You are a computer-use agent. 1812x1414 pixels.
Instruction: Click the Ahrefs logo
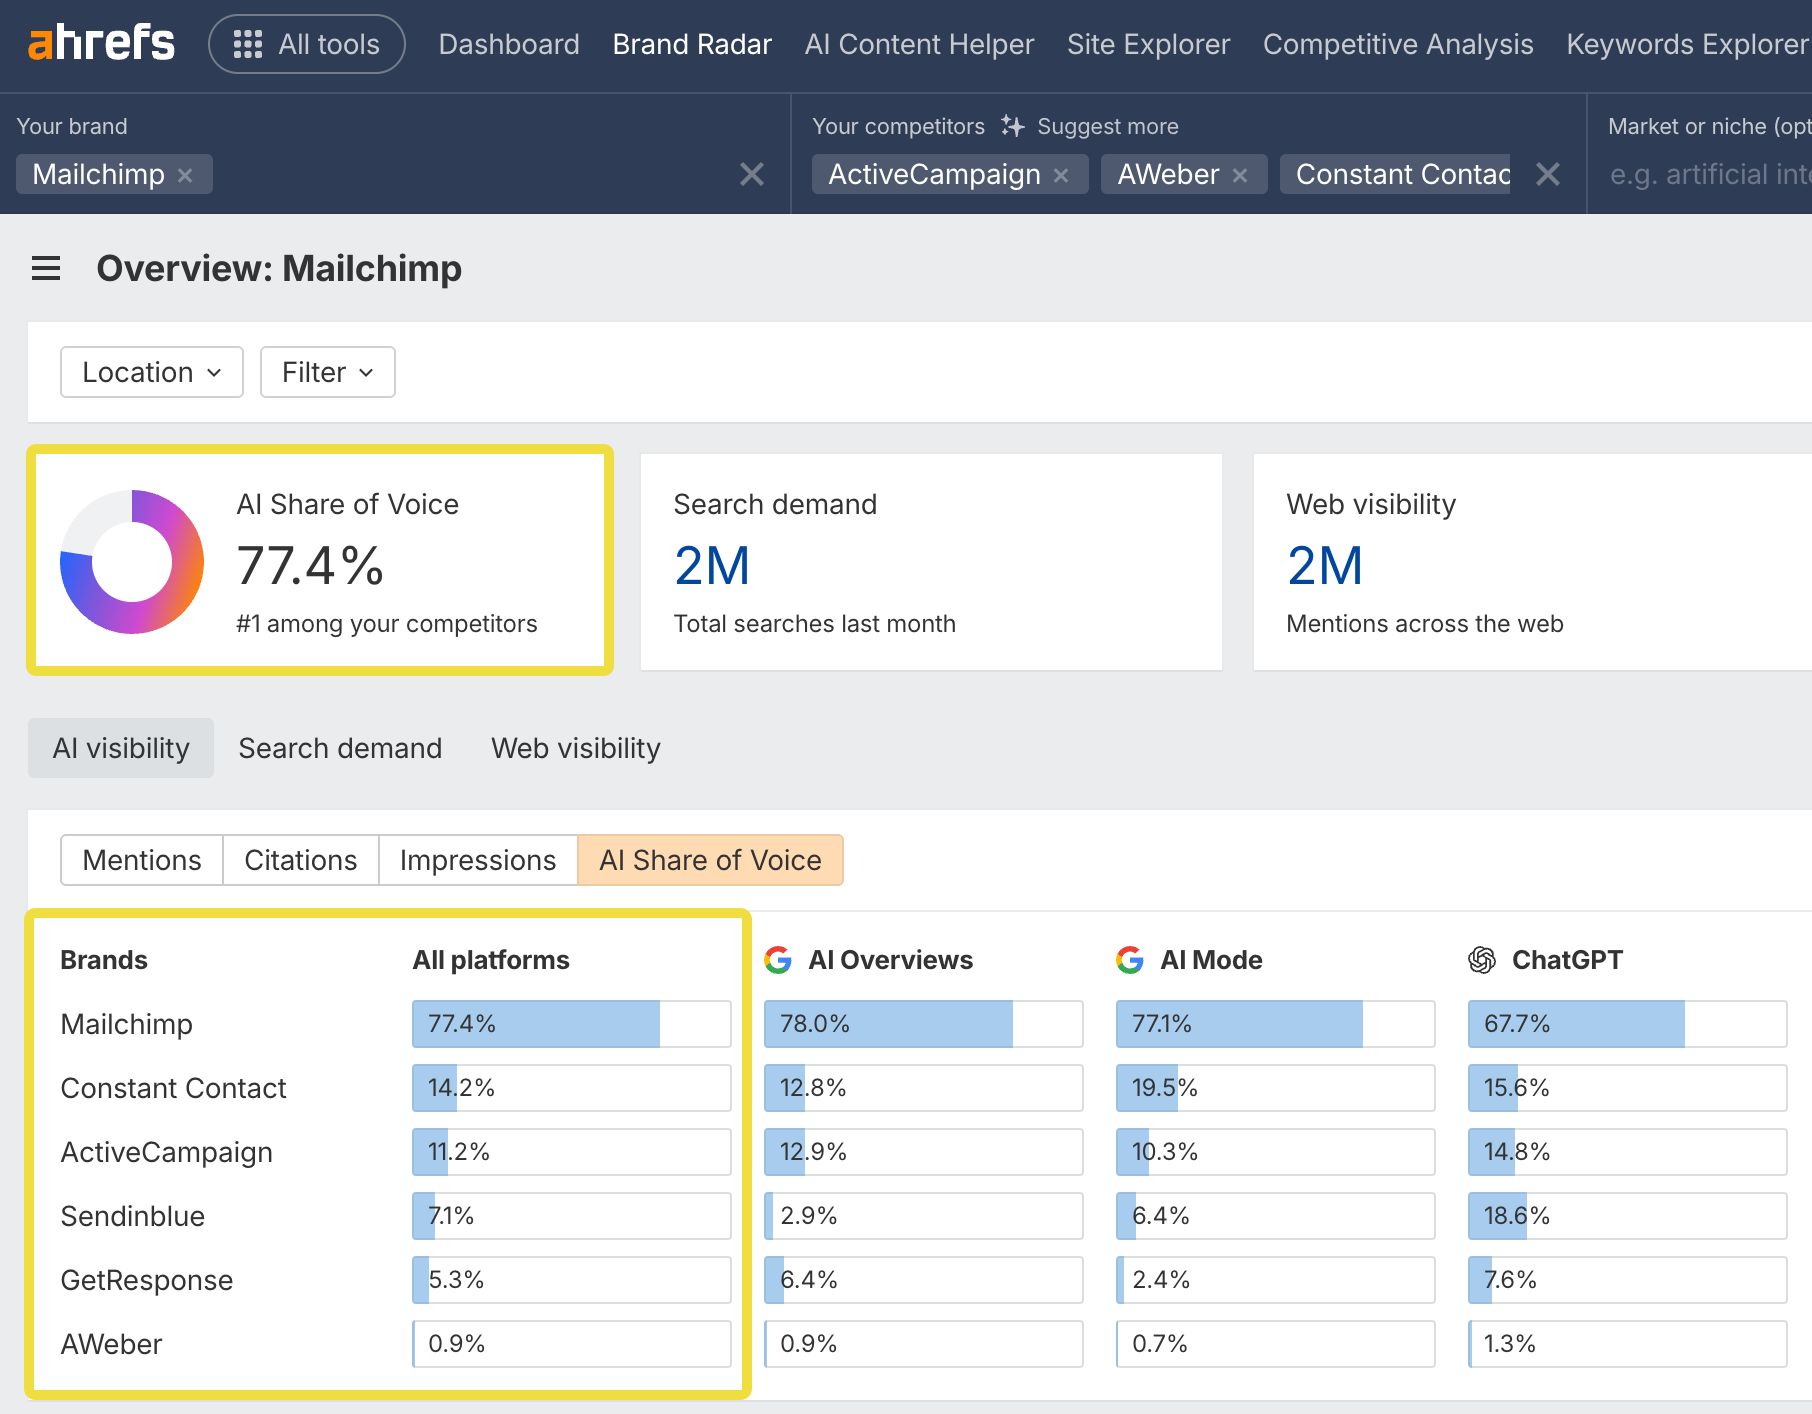coord(101,44)
